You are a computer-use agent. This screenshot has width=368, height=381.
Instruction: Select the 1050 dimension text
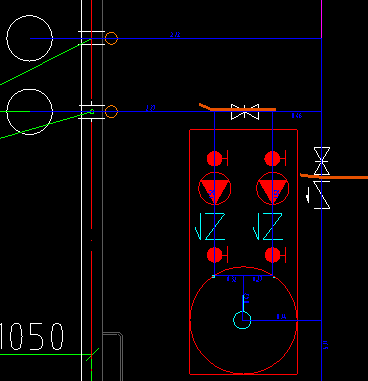[x=32, y=337]
